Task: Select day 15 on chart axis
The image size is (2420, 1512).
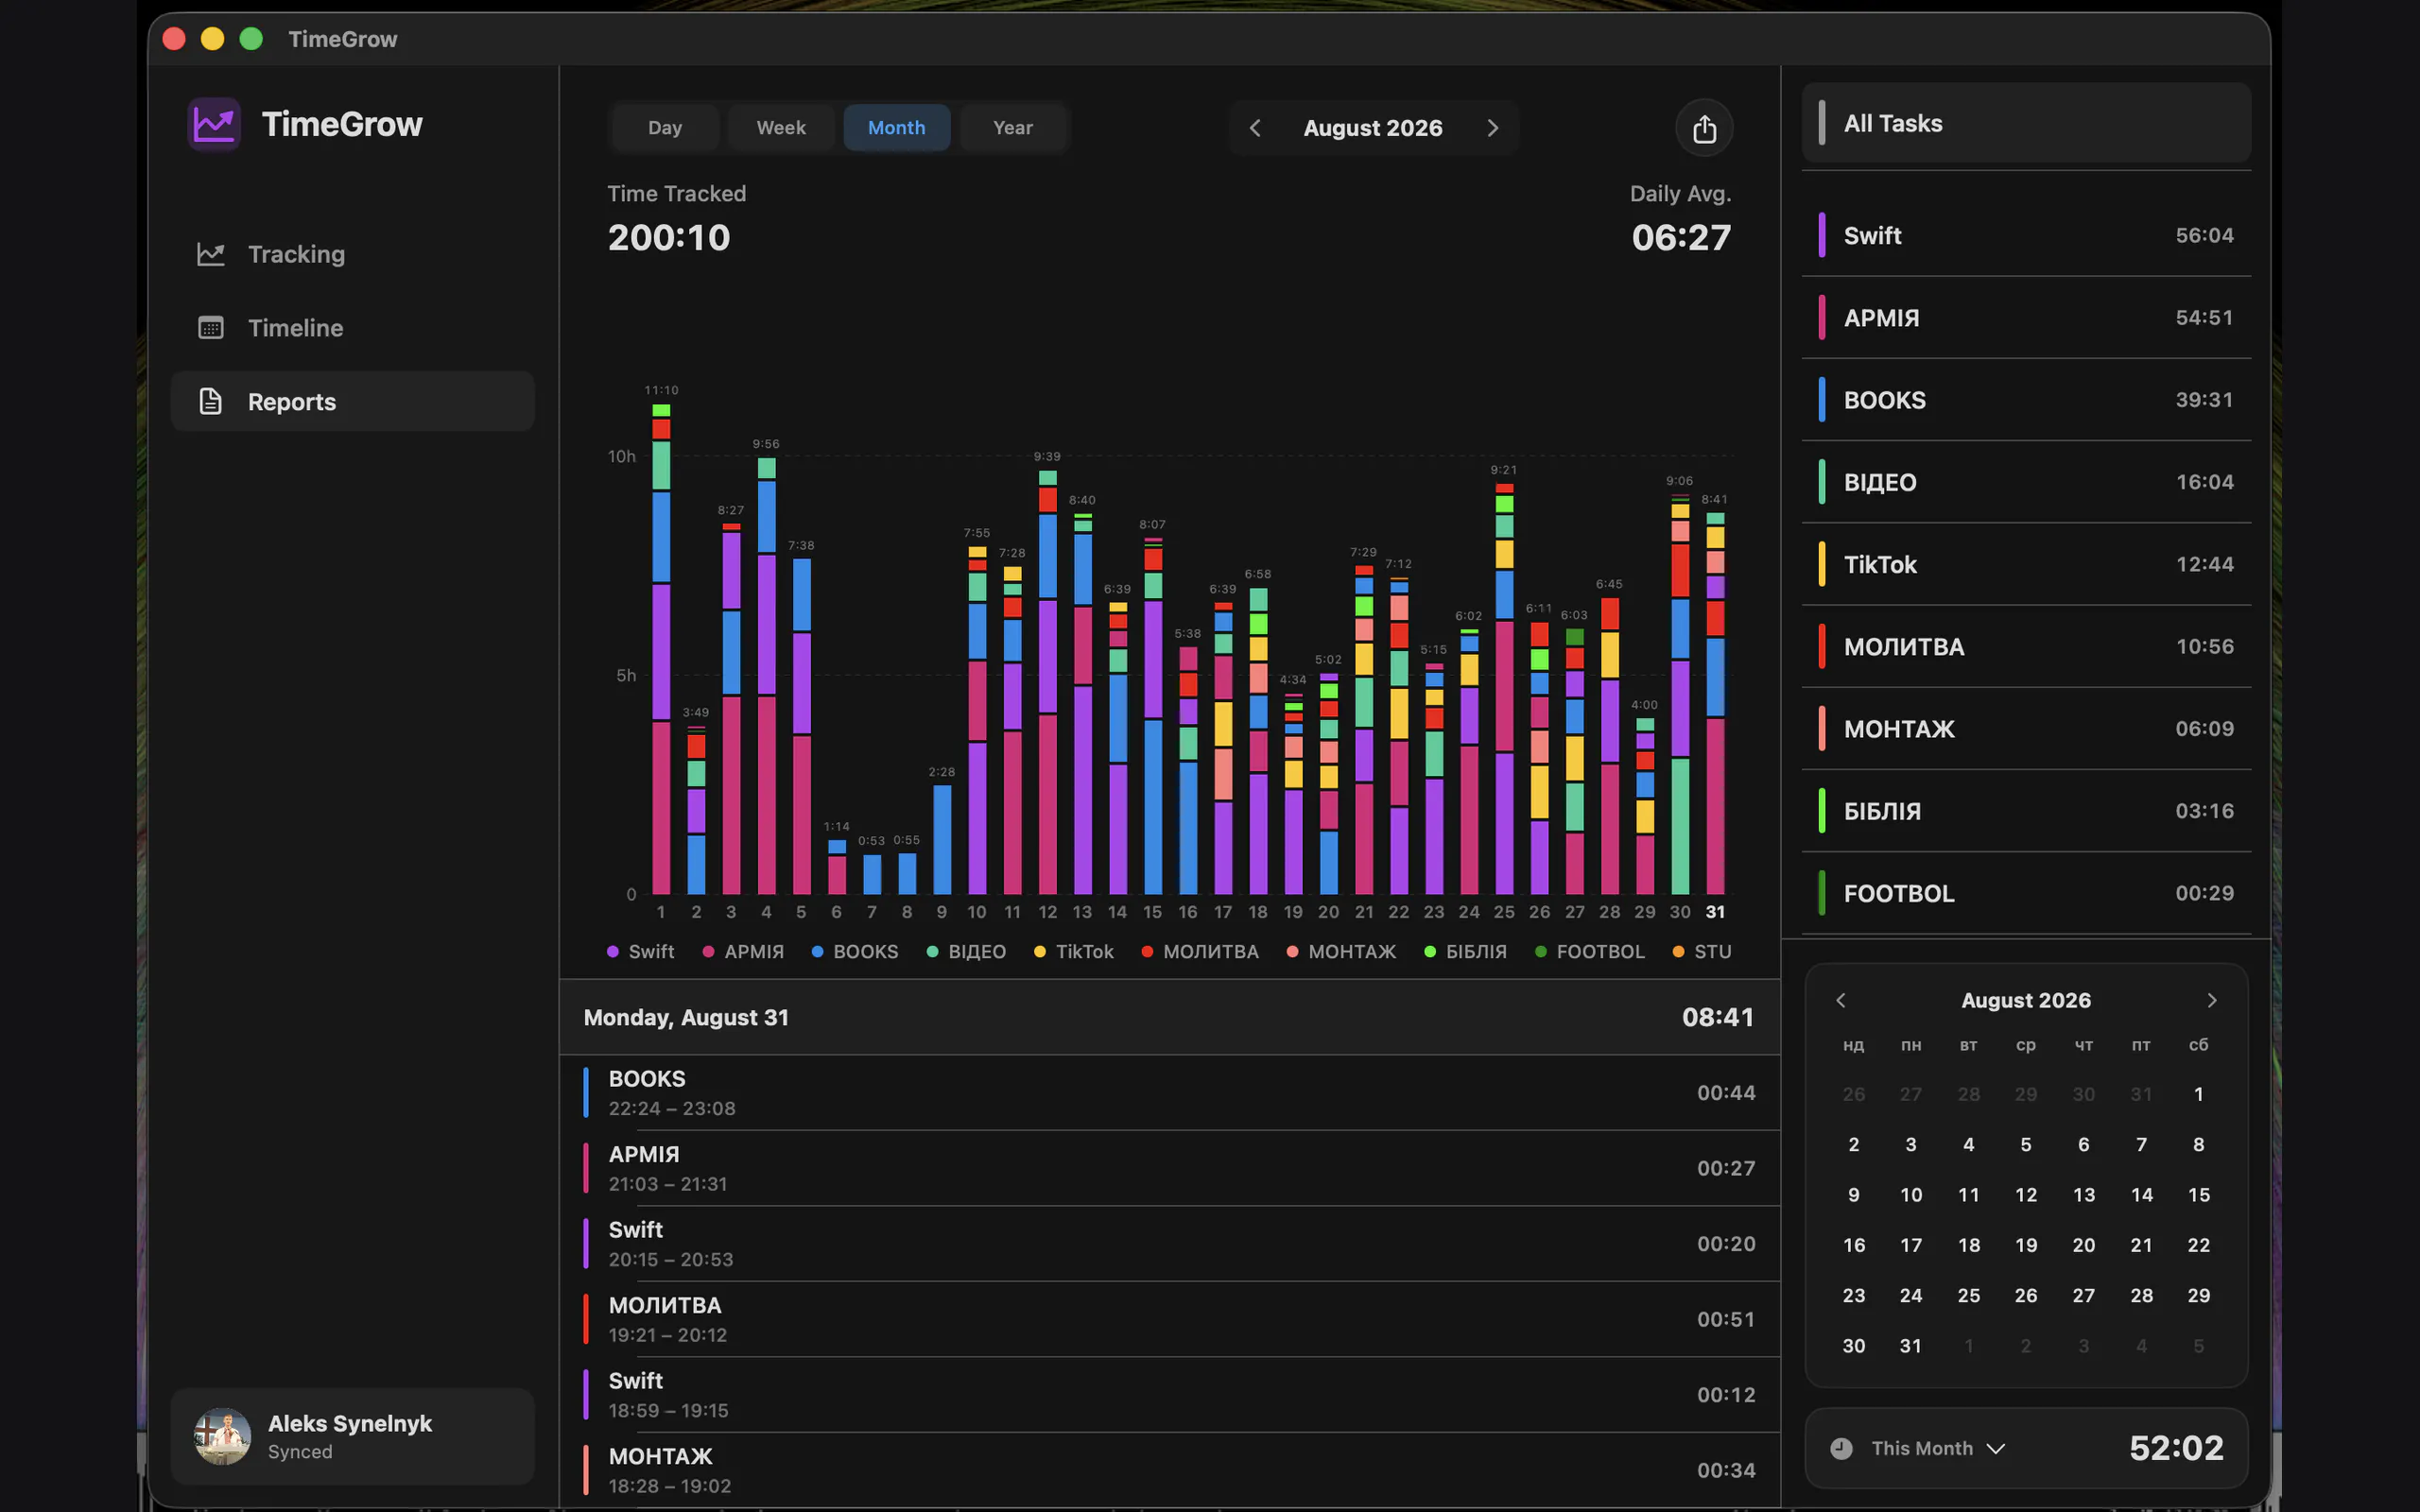Action: point(1152,912)
